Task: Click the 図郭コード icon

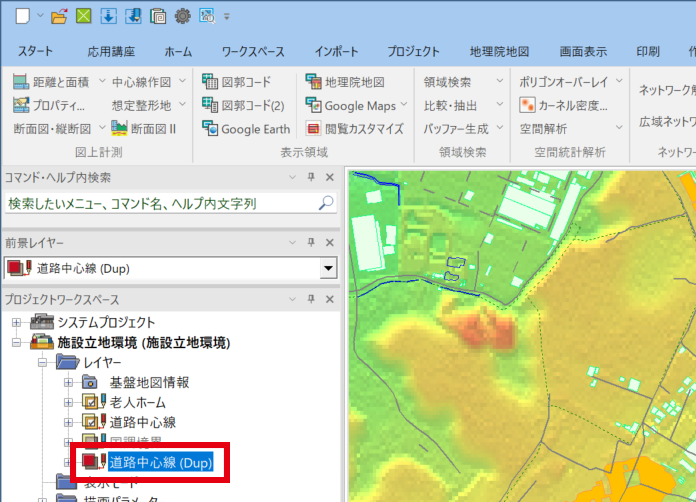Action: click(x=210, y=82)
